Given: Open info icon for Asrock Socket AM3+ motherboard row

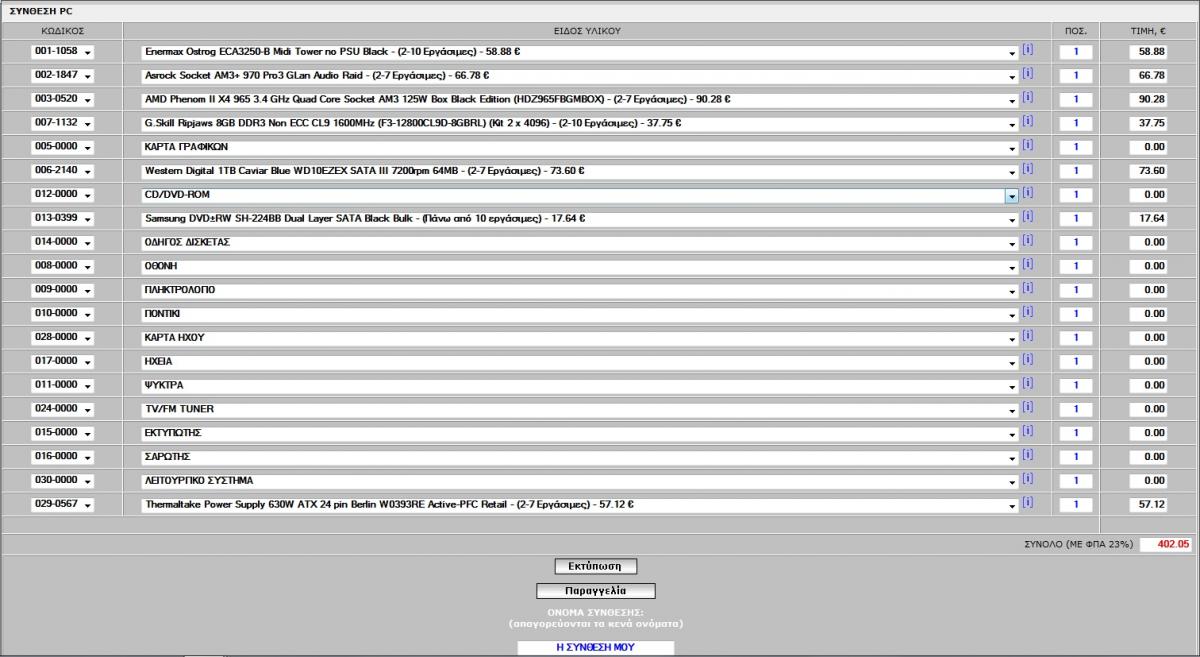Looking at the screenshot, I should pos(1028,73).
